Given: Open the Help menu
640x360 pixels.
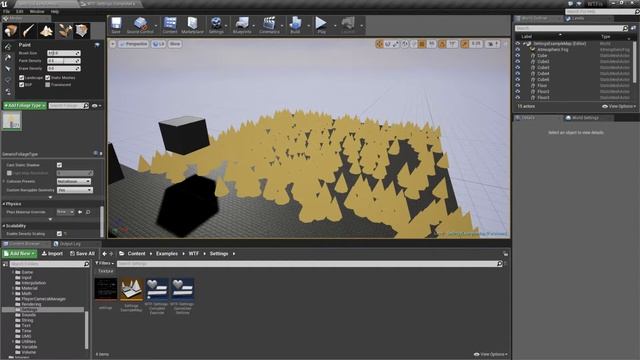Looking at the screenshot, I should pyautogui.click(x=55, y=11).
